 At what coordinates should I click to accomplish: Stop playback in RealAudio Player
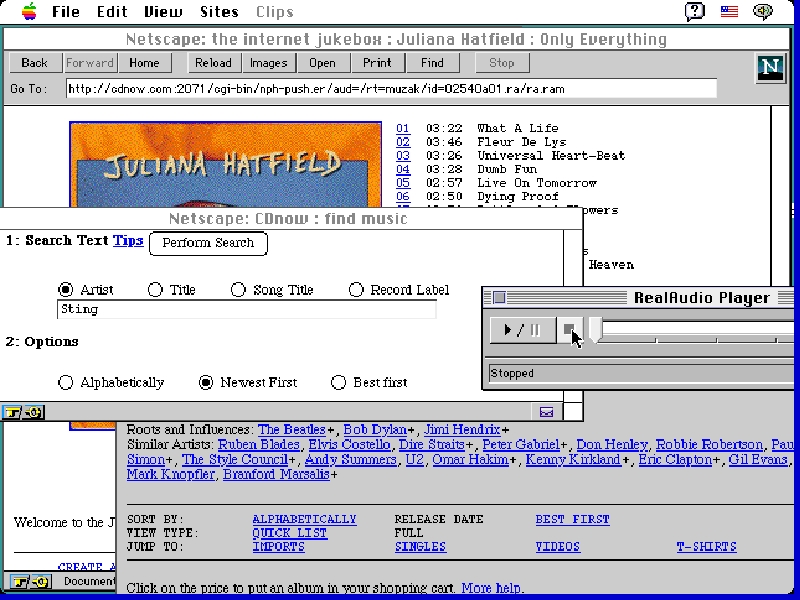[569, 330]
